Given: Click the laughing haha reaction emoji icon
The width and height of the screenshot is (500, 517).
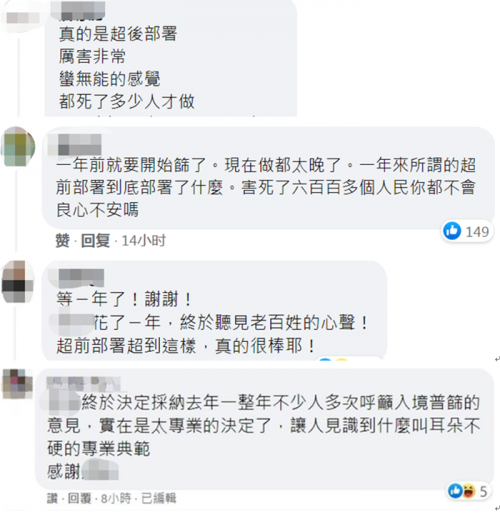Looking at the screenshot, I should pyautogui.click(x=468, y=491).
